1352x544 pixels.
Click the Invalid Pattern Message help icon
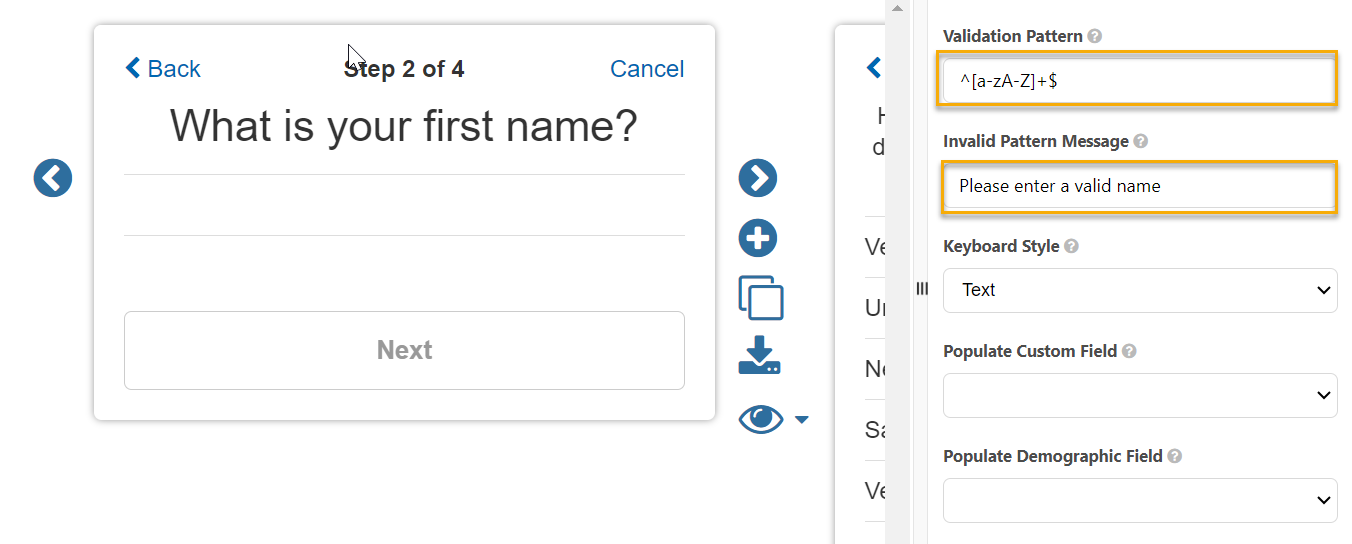pos(1141,142)
